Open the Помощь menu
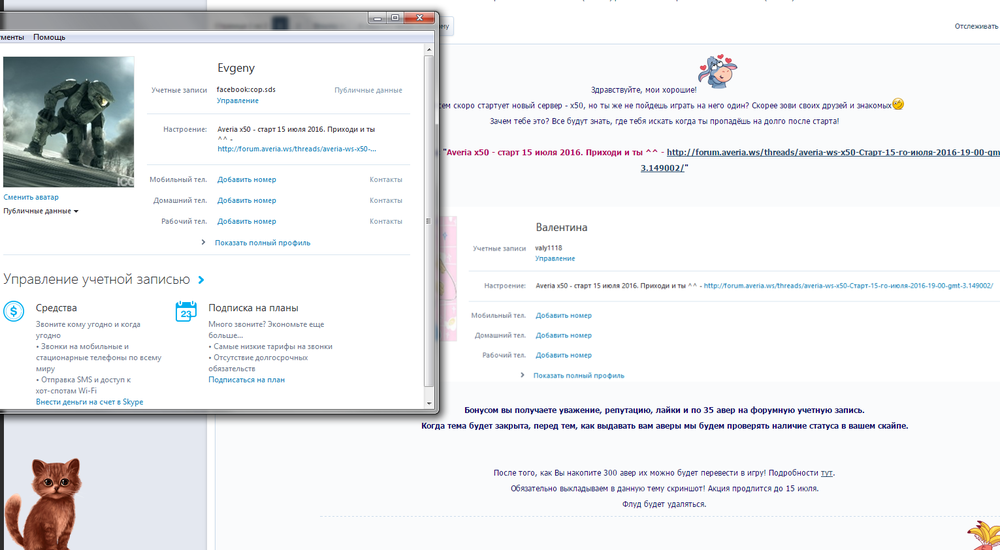 point(49,37)
